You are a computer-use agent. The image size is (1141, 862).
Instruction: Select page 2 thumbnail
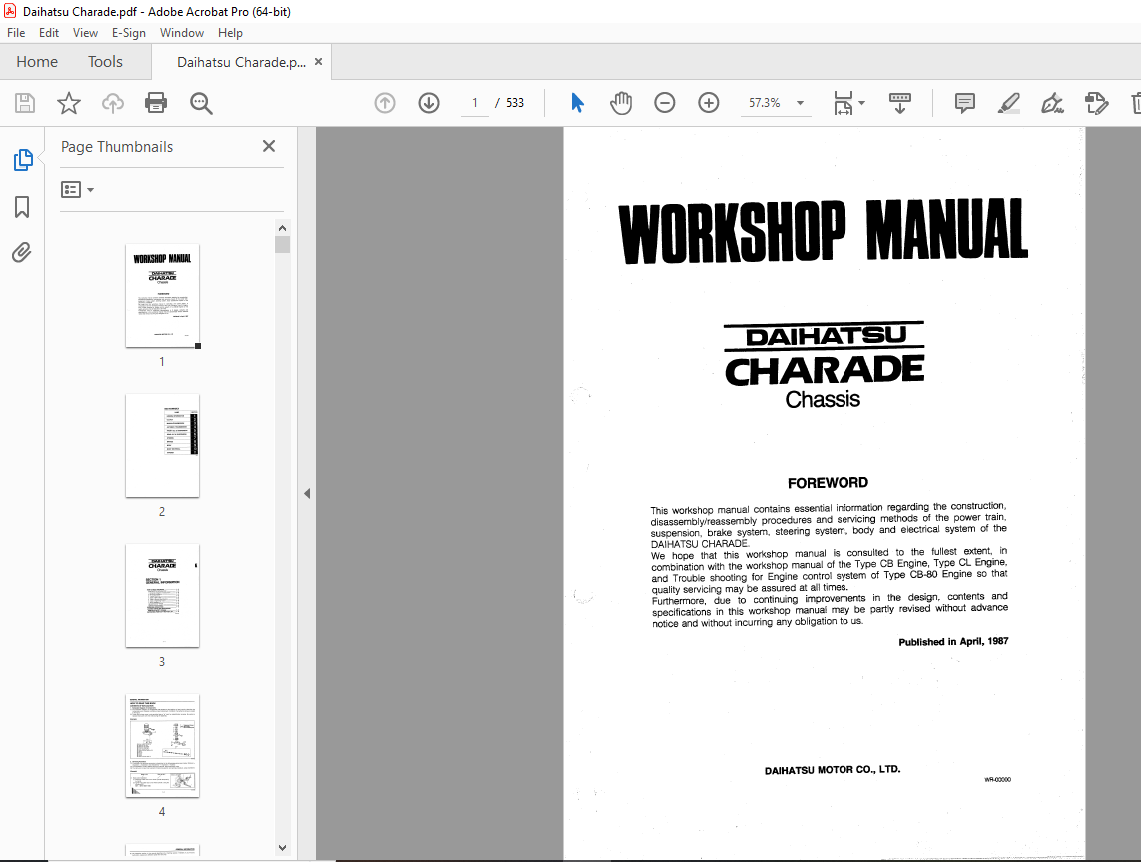click(x=162, y=446)
